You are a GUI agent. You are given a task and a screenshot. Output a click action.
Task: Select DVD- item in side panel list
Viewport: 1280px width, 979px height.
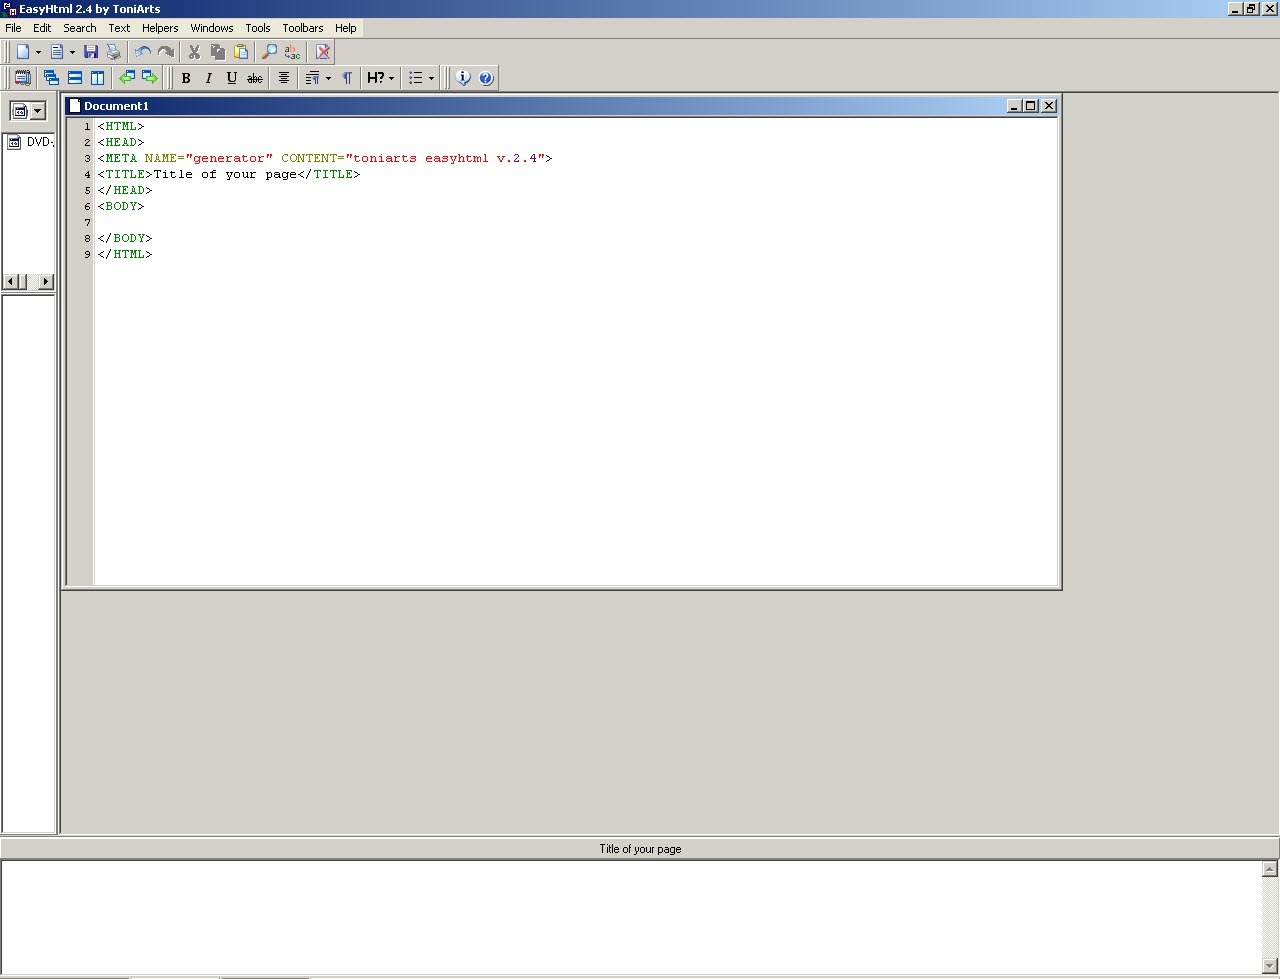tap(30, 142)
